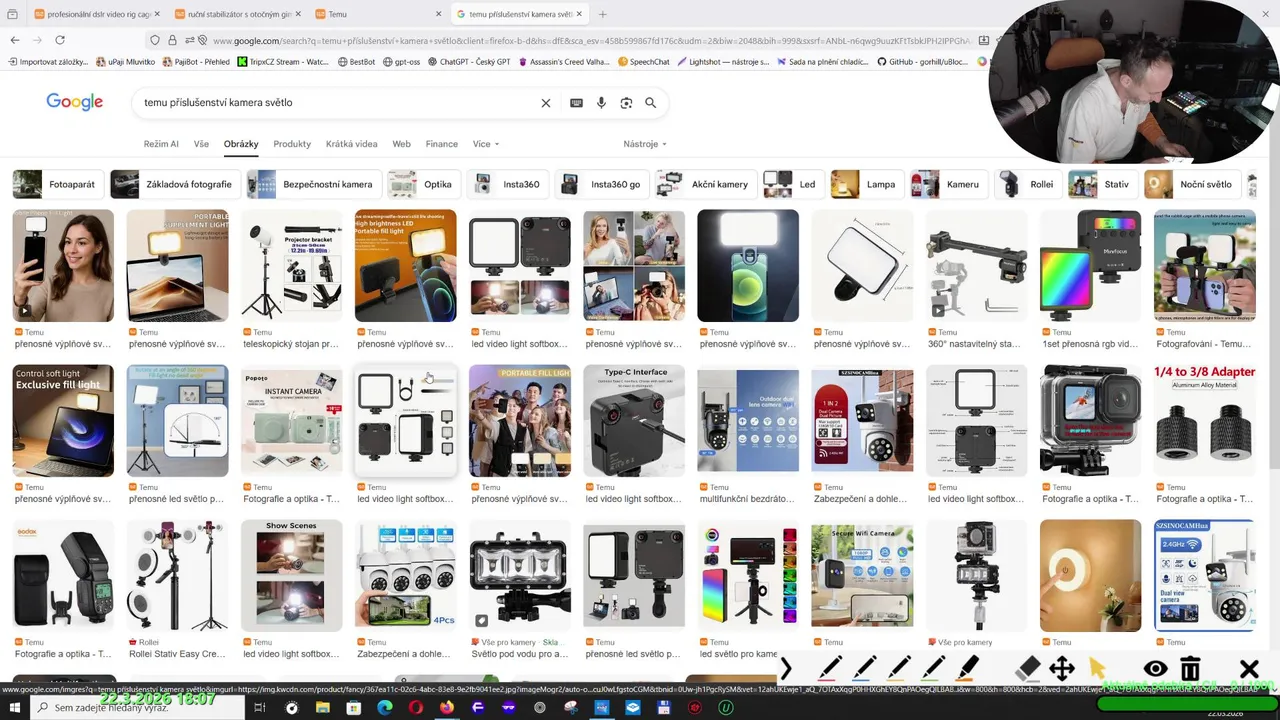Open the Finance tab
Screen dimensions: 1280x720
click(441, 144)
